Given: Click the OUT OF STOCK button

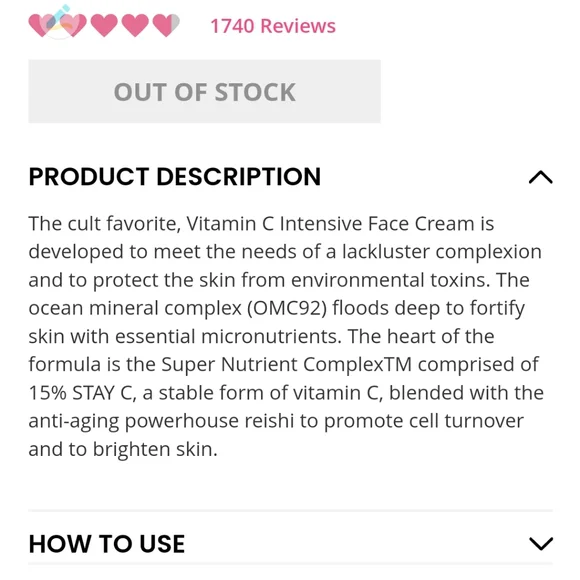Looking at the screenshot, I should (205, 91).
